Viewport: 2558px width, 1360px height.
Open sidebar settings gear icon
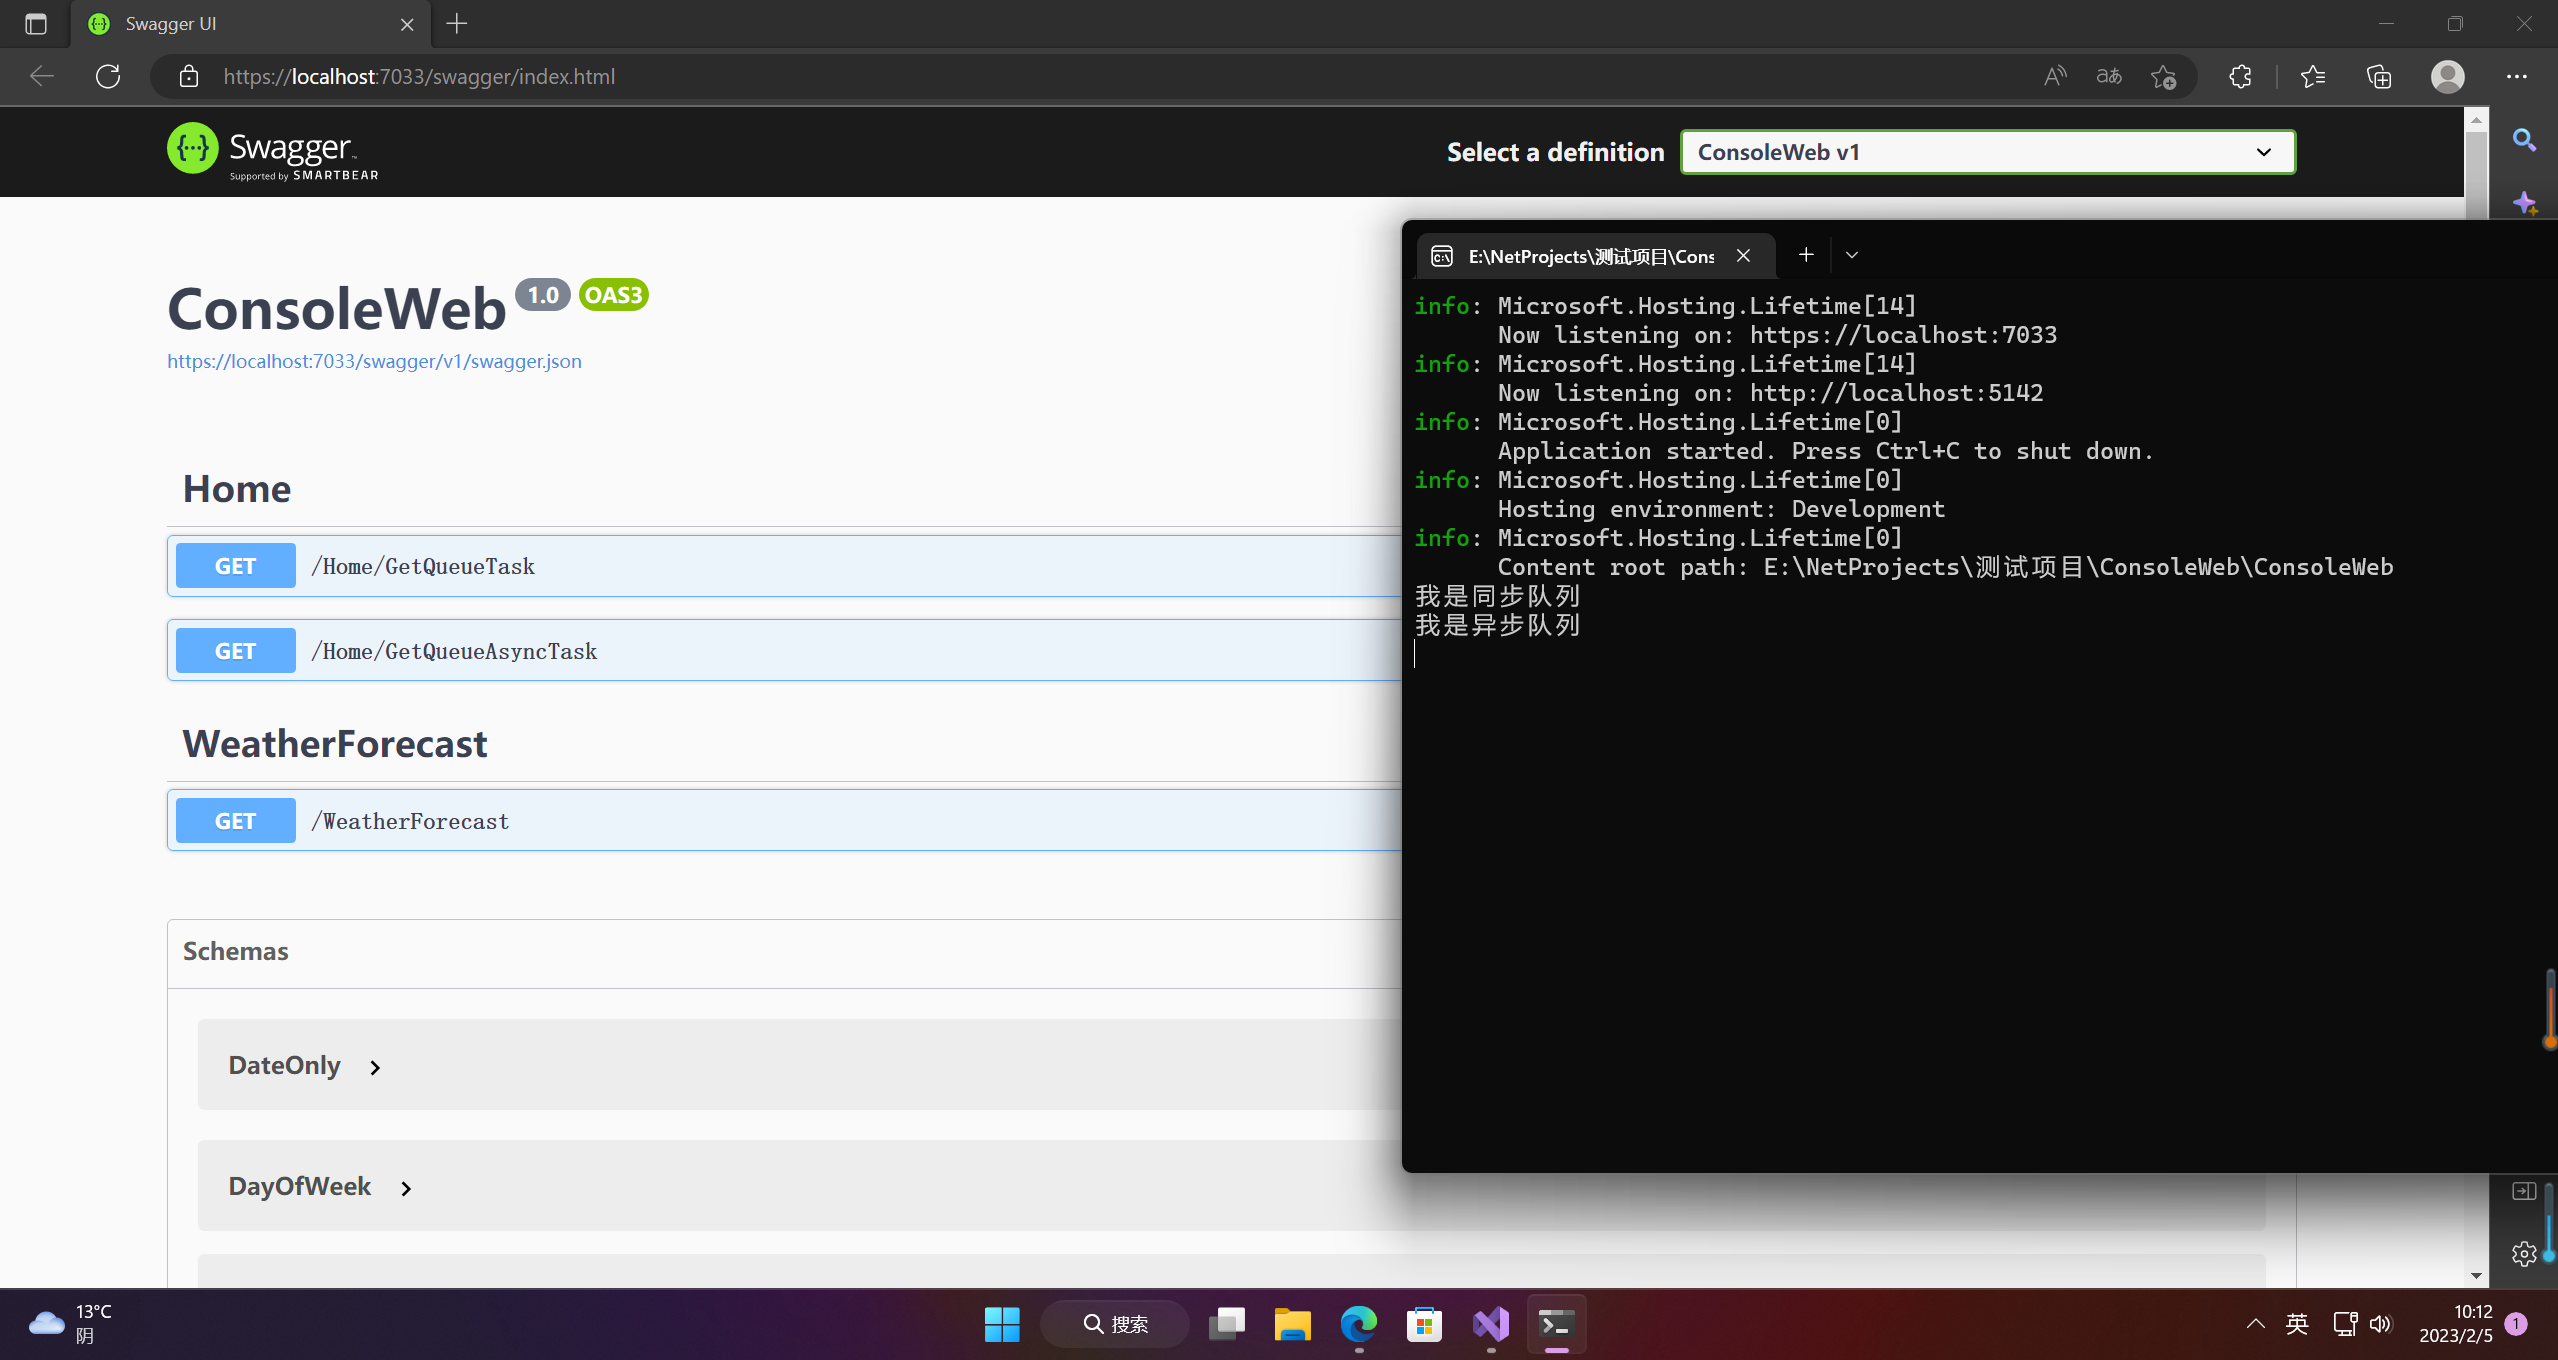tap(2523, 1253)
